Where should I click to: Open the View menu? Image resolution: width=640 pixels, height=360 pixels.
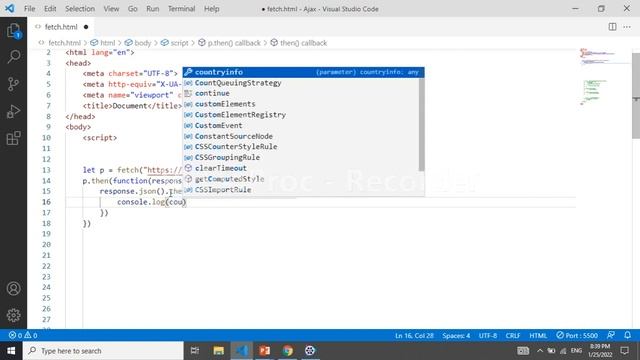pyautogui.click(x=111, y=9)
